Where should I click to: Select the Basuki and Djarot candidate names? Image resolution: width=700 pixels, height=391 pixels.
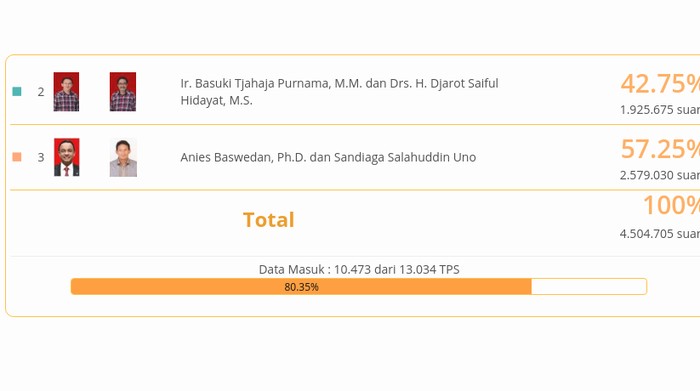click(x=339, y=92)
